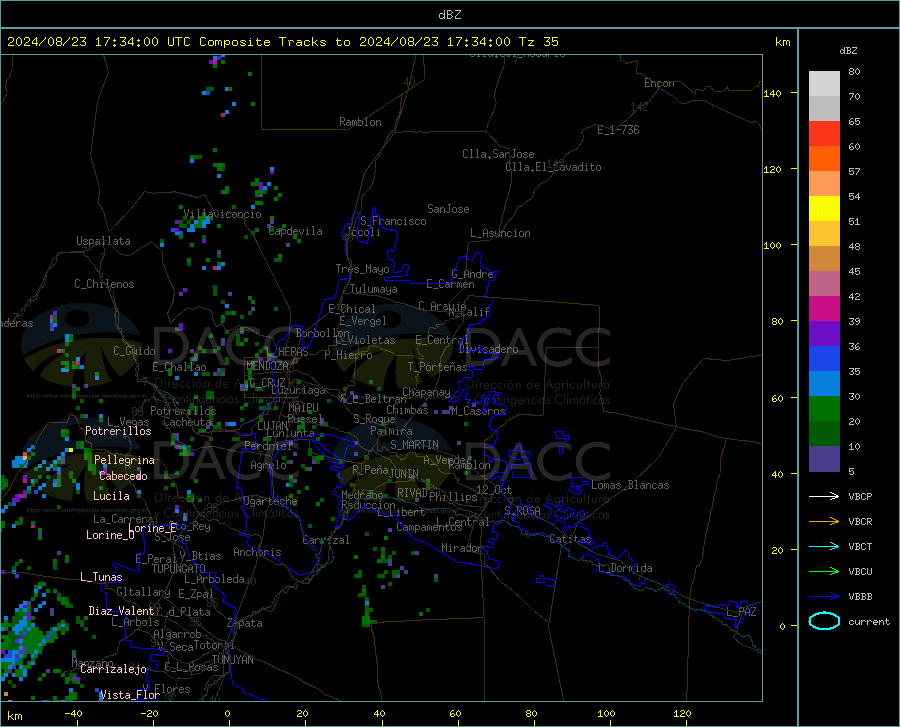Viewport: 900px width, 727px height.
Task: Click the cyan 'current' ellipse legend icon
Action: (824, 621)
